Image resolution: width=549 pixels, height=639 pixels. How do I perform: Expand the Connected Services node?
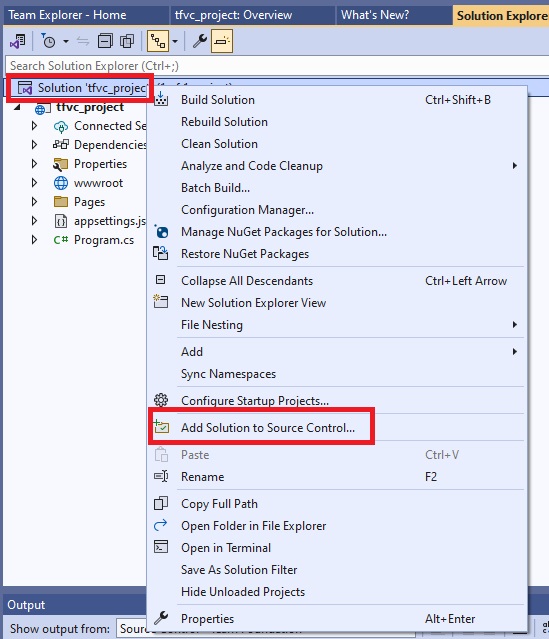click(34, 126)
